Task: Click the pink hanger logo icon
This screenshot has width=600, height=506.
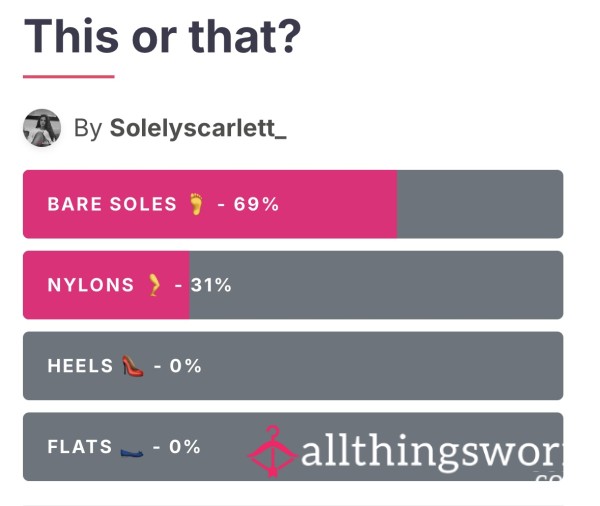Action: [x=272, y=451]
